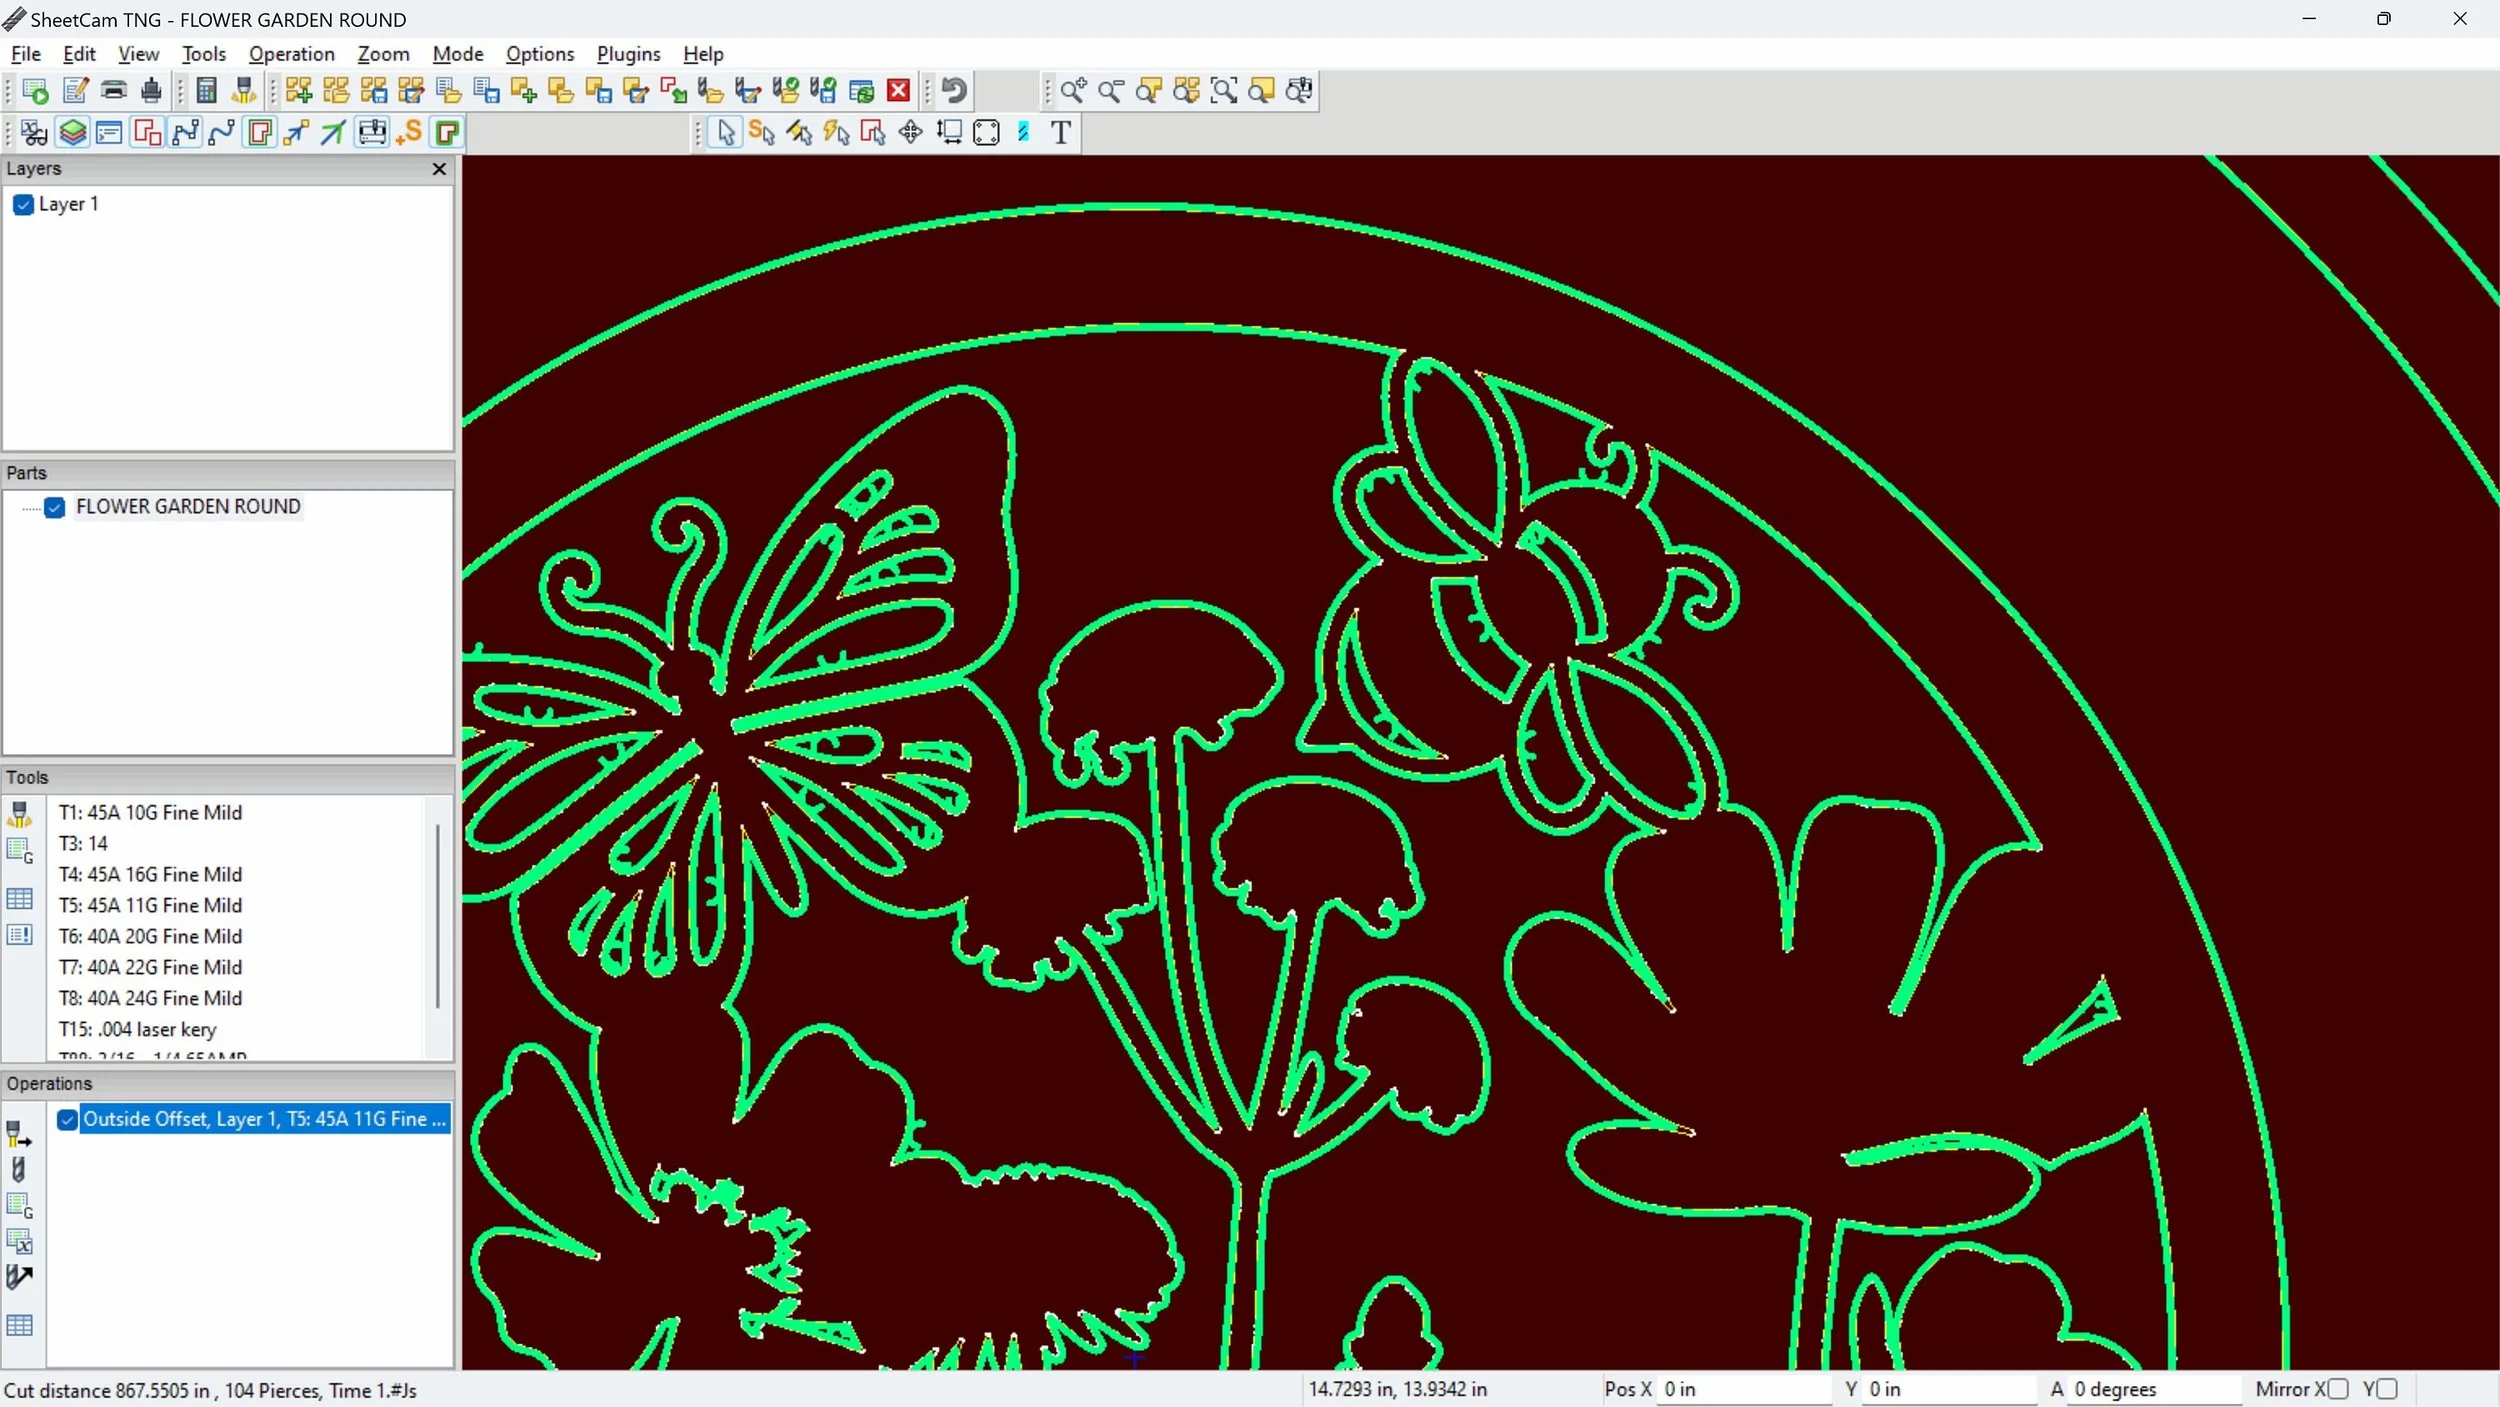This screenshot has height=1407, width=2500.
Task: Open the Mode menu
Action: click(x=458, y=54)
